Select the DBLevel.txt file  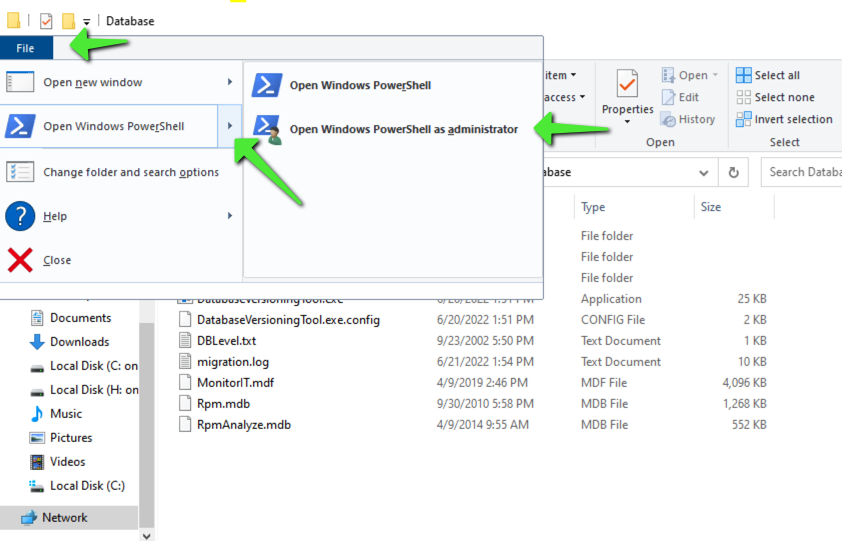[x=226, y=341]
